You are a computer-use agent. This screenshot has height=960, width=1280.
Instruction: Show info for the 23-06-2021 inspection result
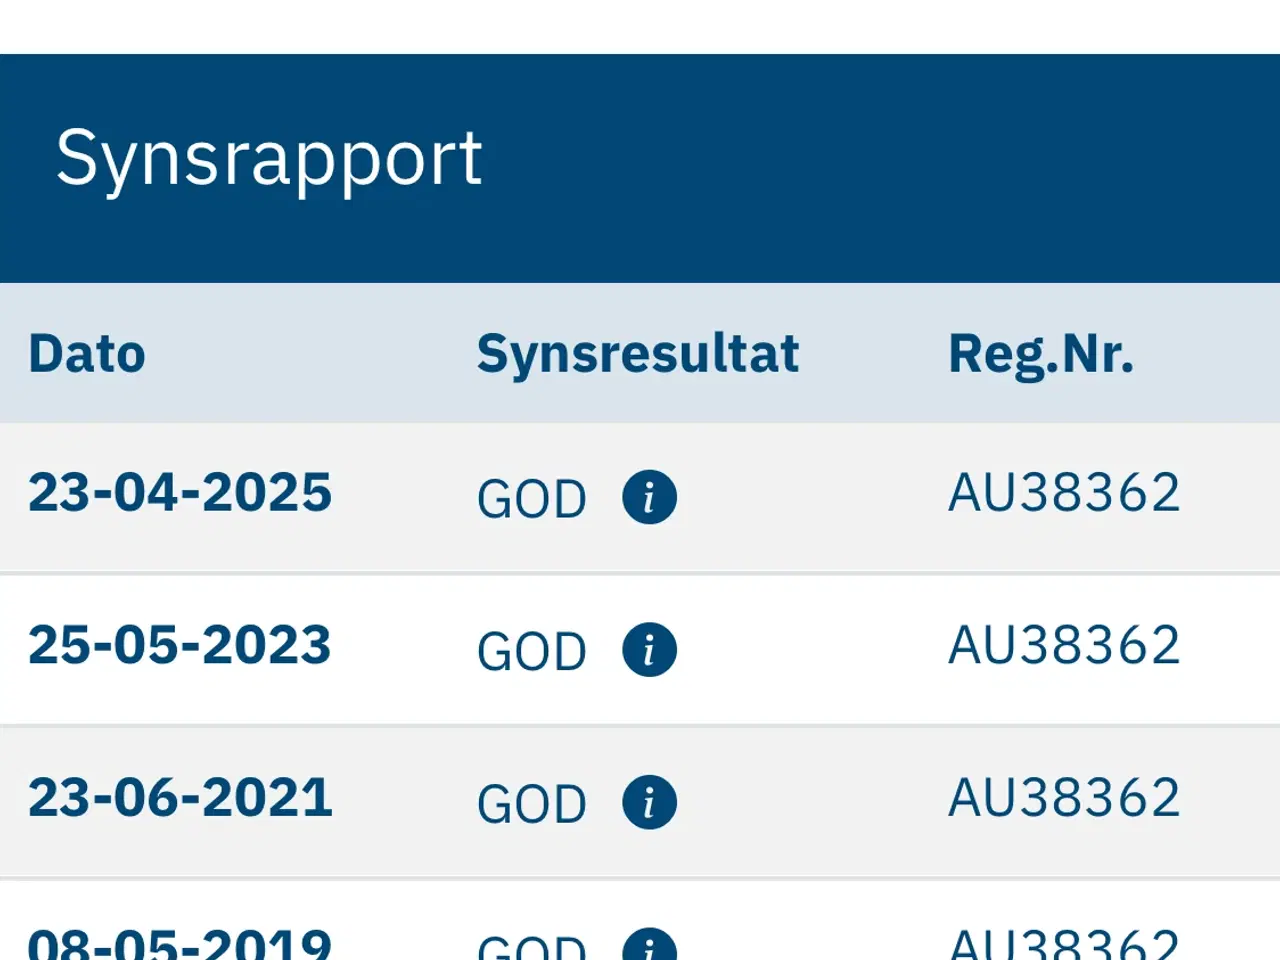649,802
